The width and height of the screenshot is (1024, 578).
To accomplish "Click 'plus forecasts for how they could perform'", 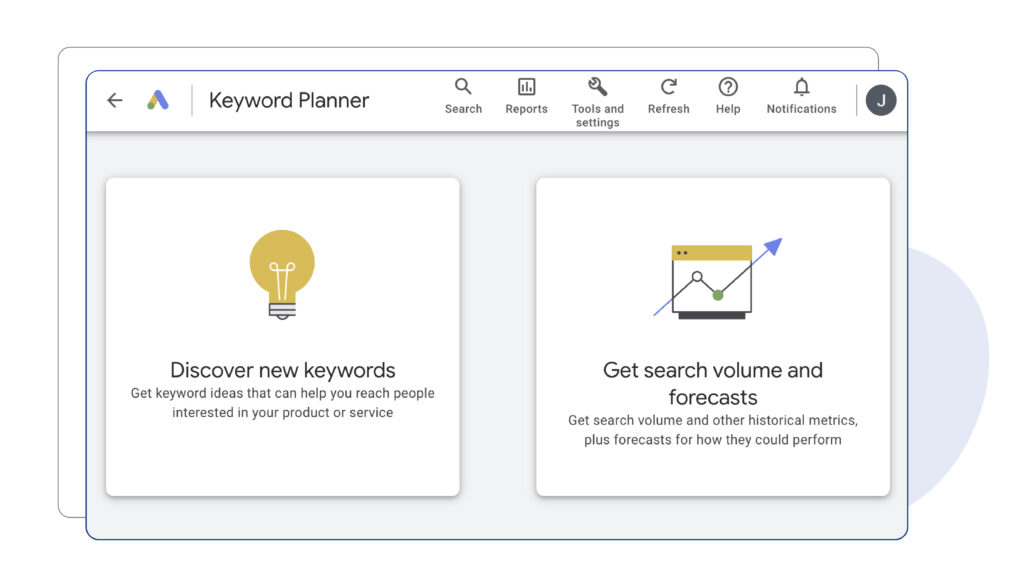I will tap(712, 440).
